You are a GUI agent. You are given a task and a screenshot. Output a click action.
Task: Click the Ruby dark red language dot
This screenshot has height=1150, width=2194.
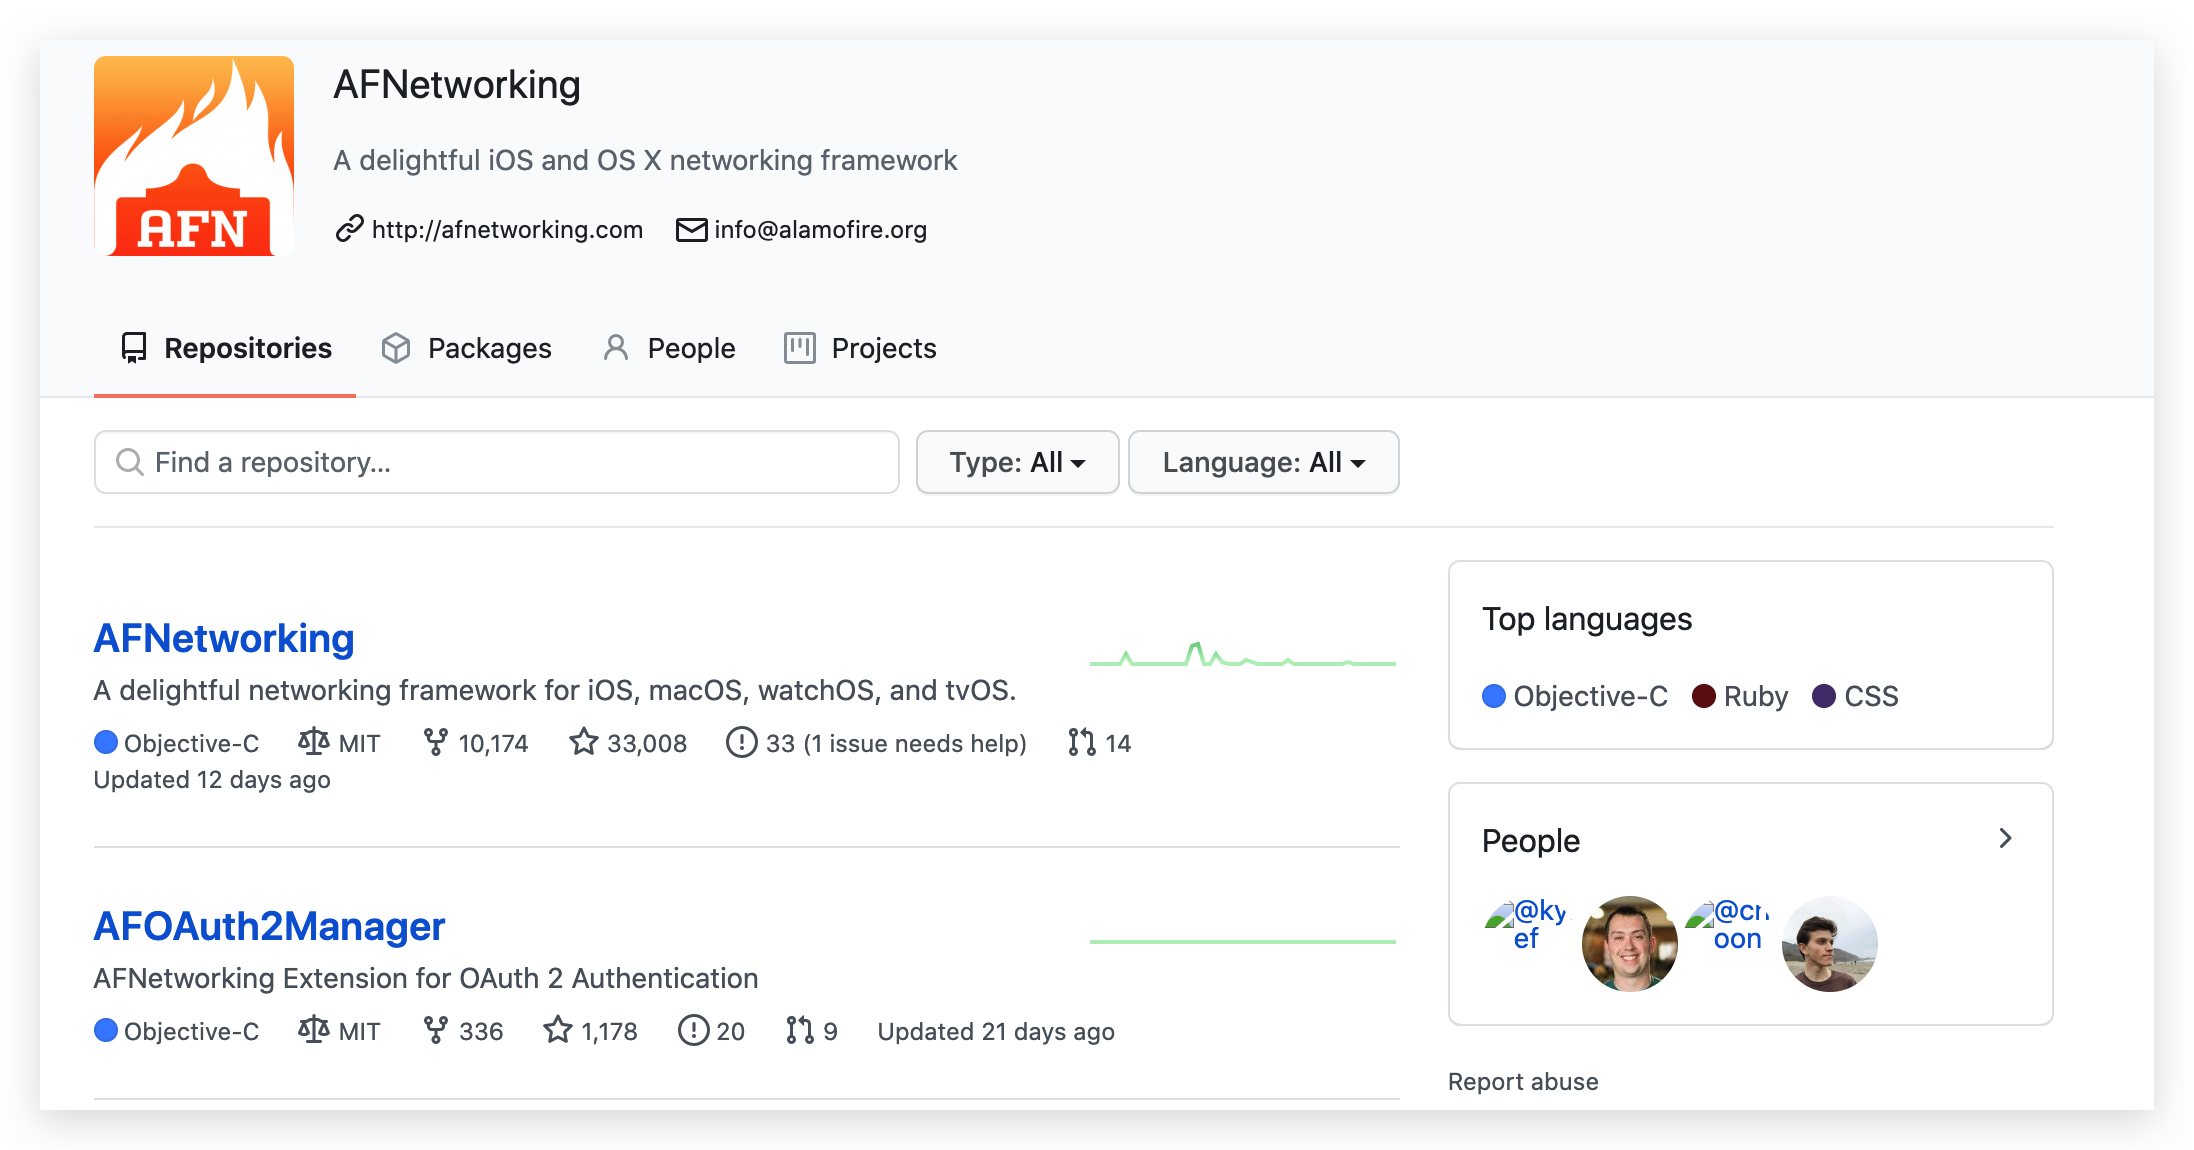(1704, 696)
